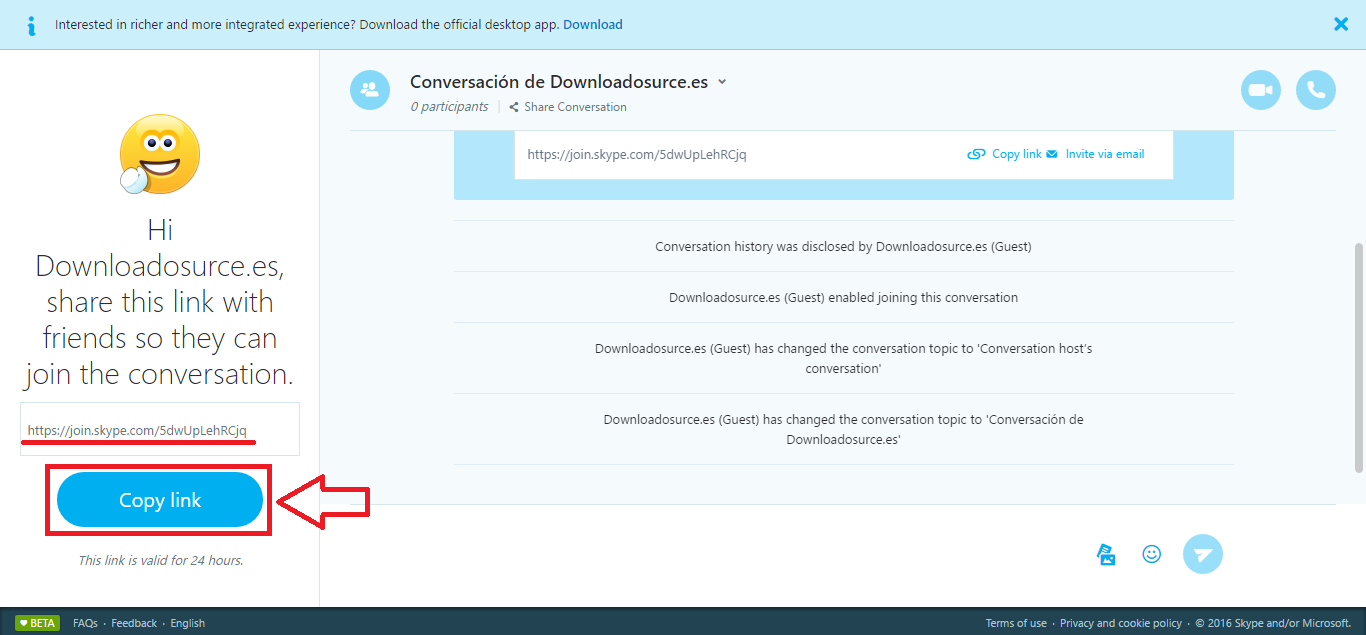Change language via English link
The width and height of the screenshot is (1366, 635).
click(187, 623)
